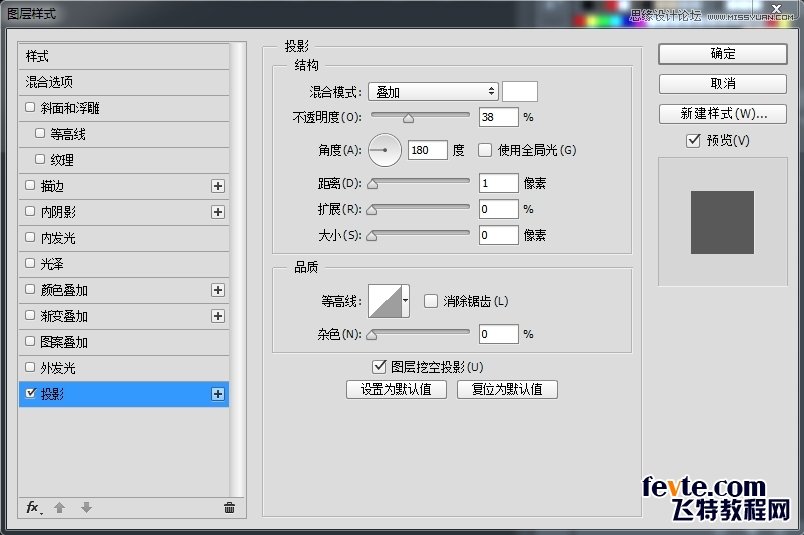This screenshot has width=804, height=535.
Task: Enable 渐变叠加 checkbox
Action: click(30, 315)
